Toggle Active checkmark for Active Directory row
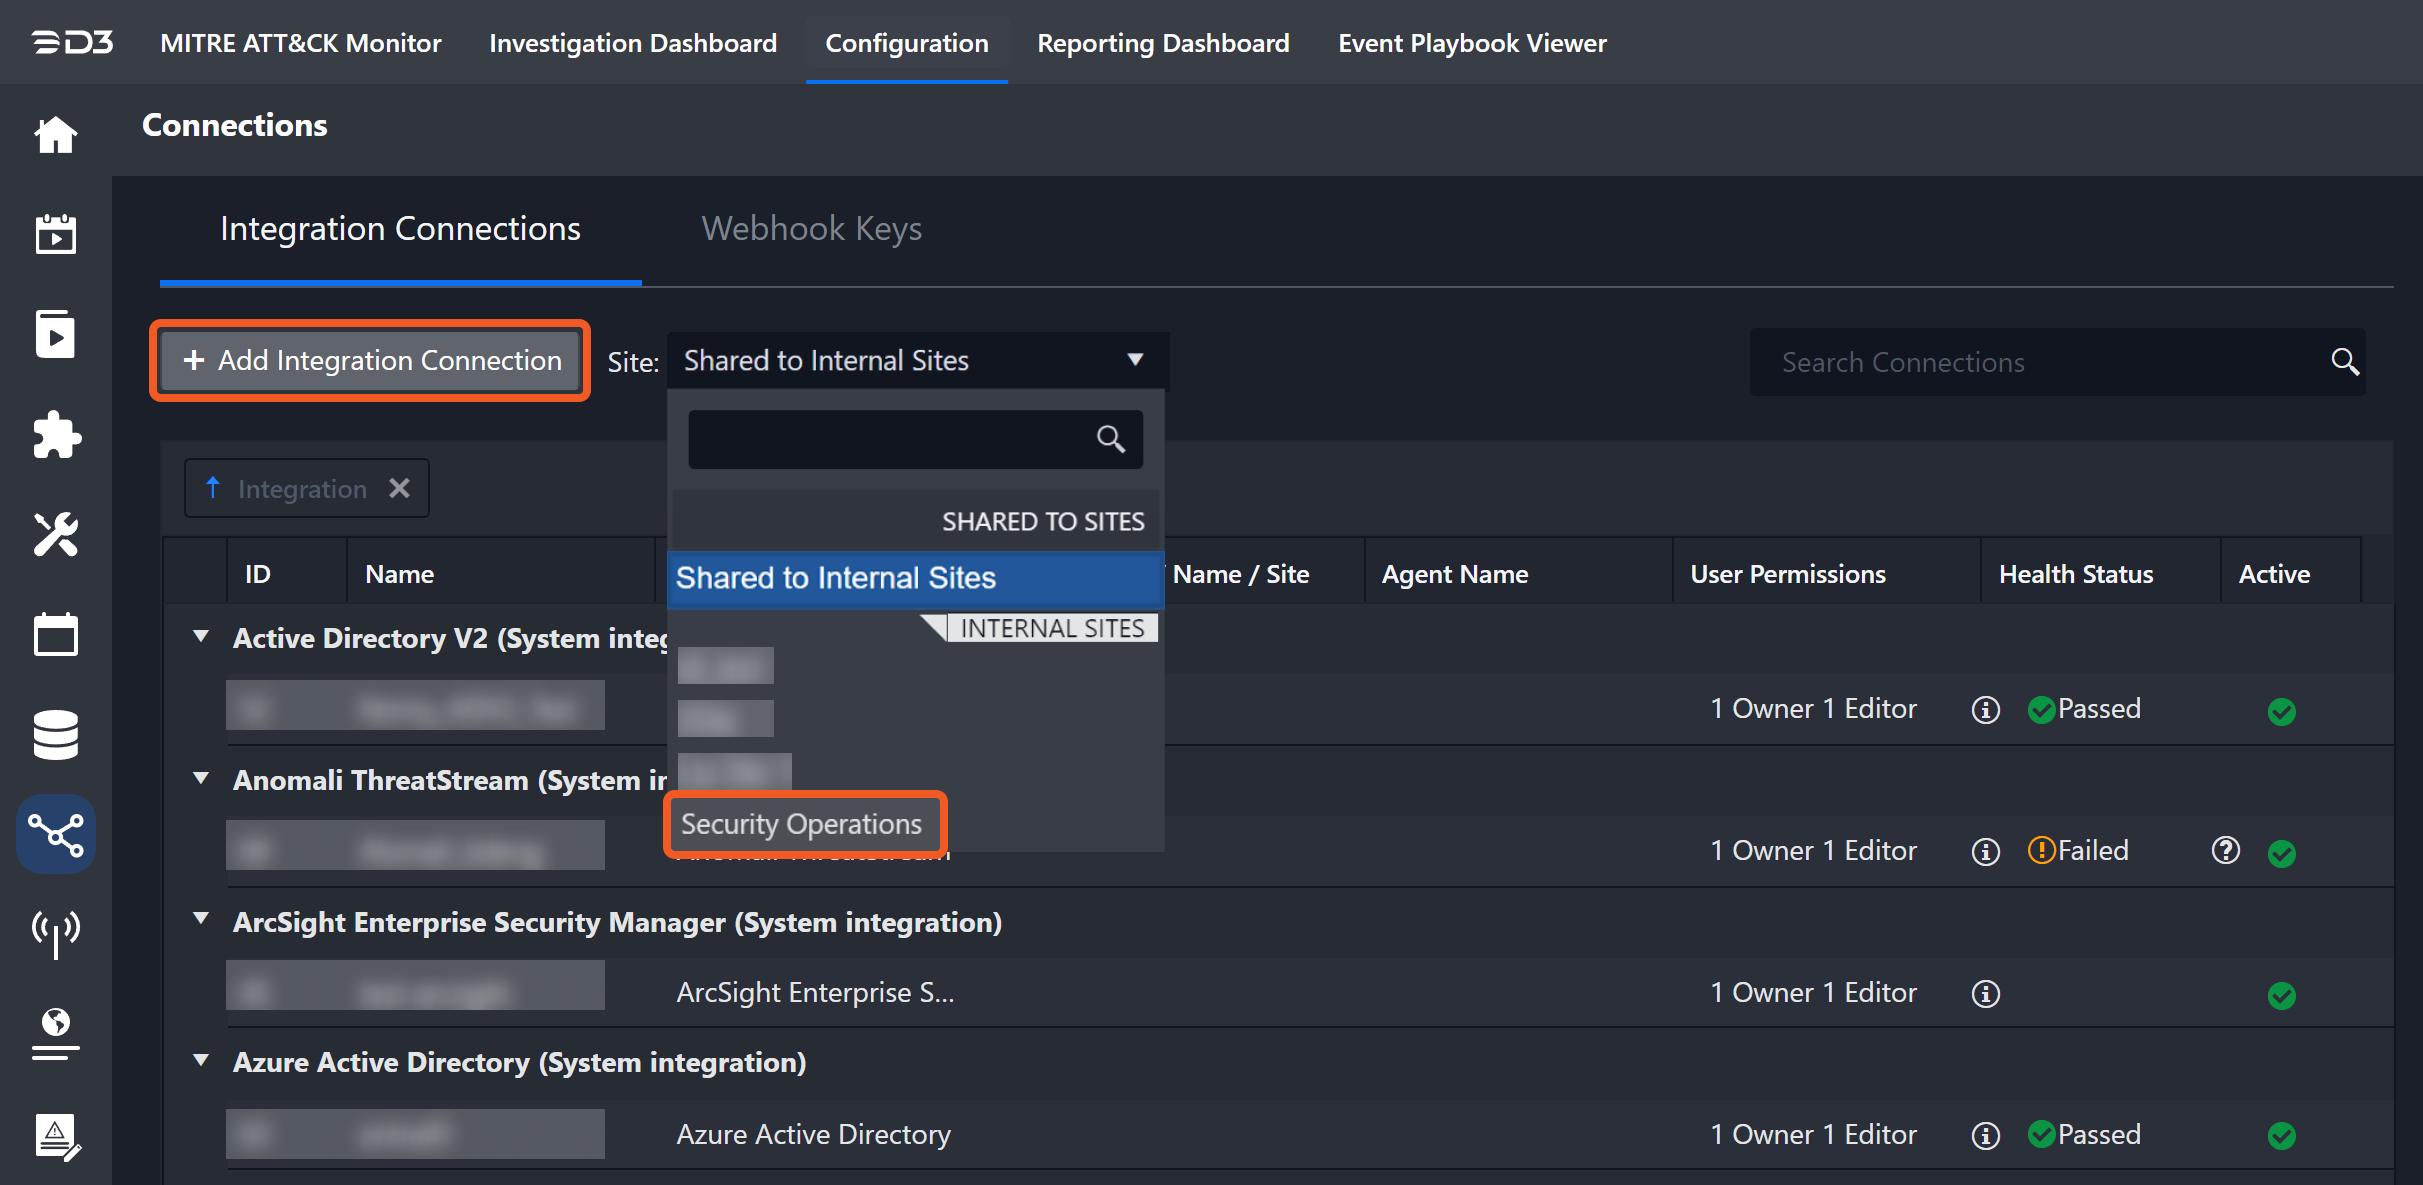 point(2281,711)
